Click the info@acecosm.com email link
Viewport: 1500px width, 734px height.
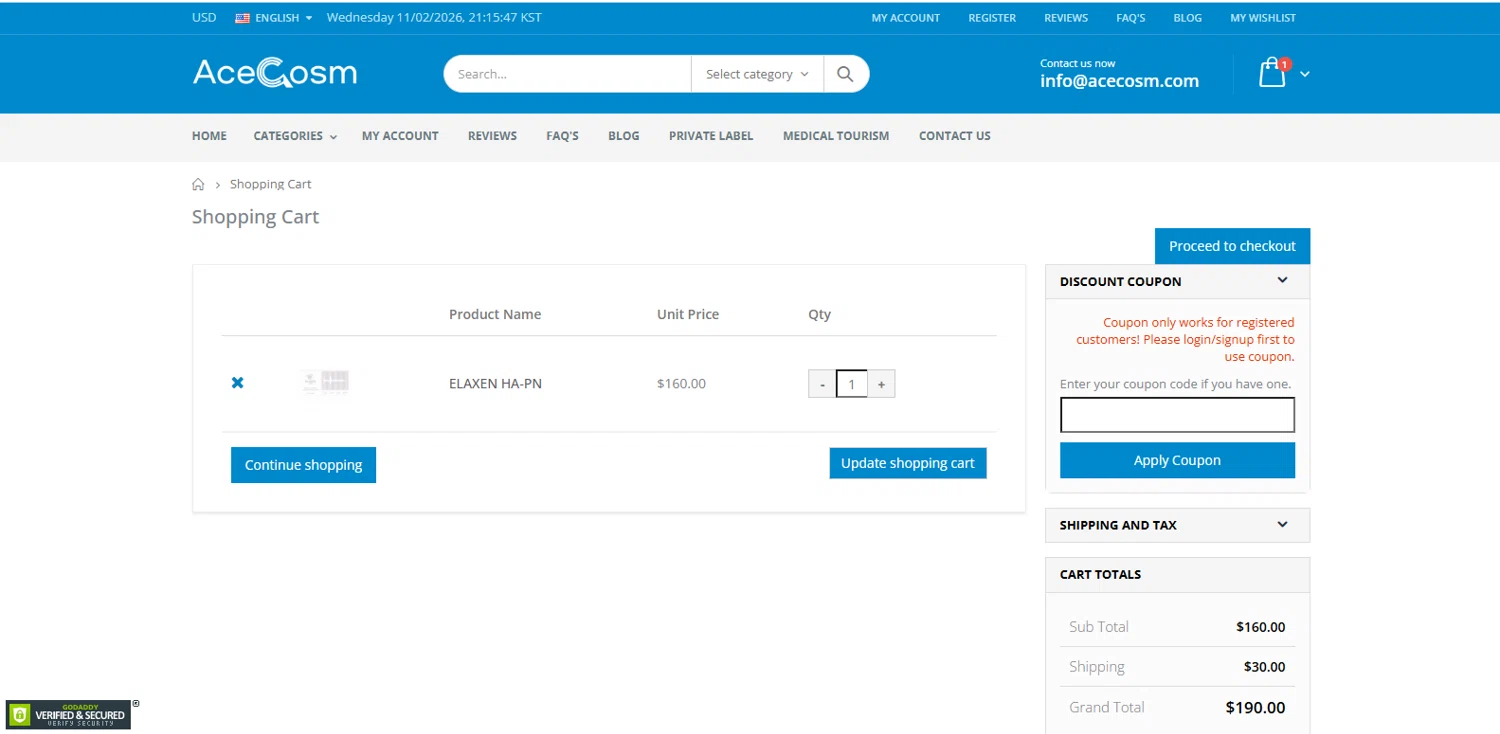pos(1119,81)
